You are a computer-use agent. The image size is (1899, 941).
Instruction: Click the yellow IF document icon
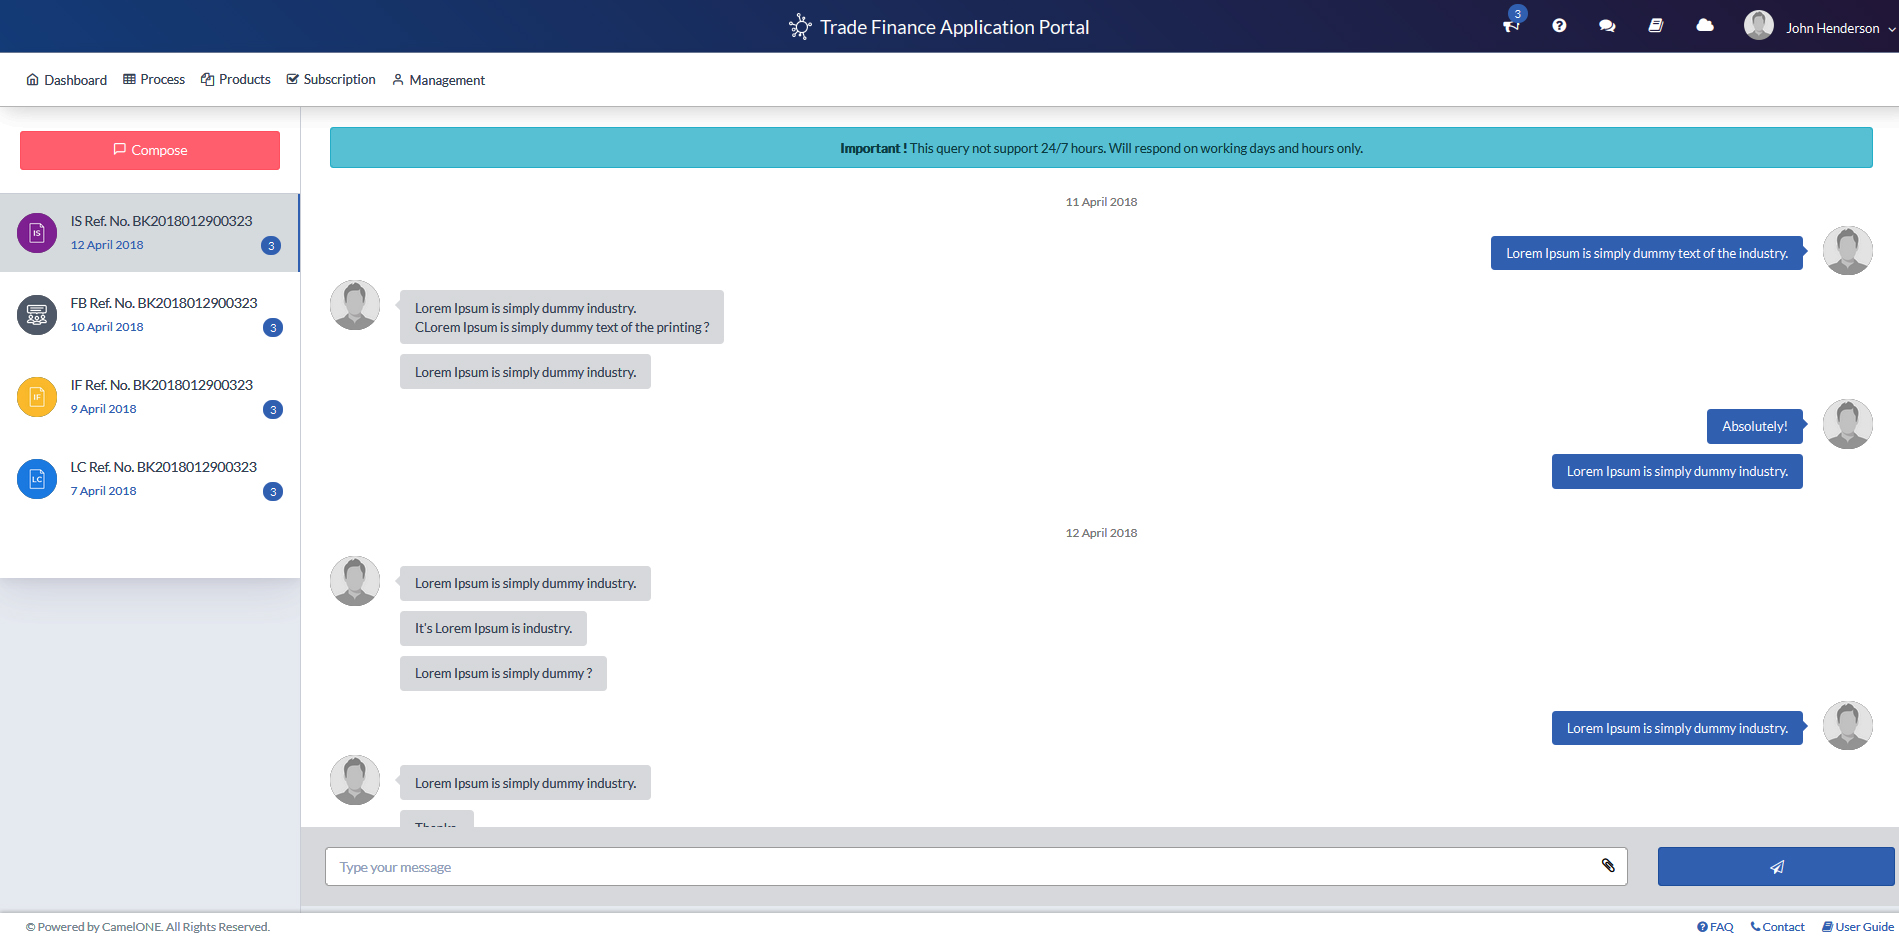click(x=37, y=397)
